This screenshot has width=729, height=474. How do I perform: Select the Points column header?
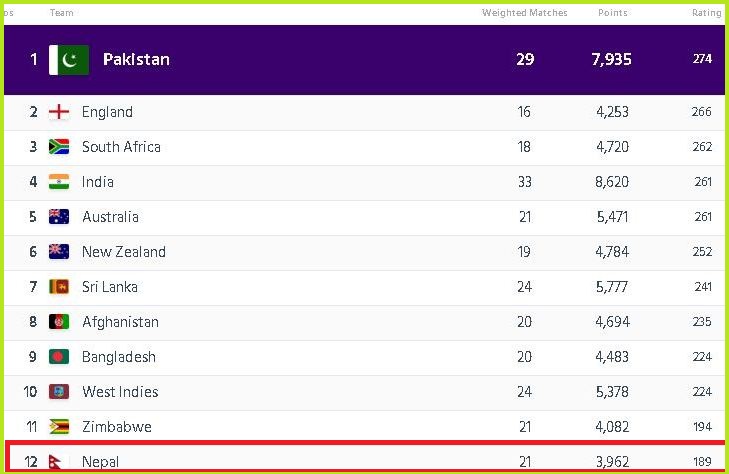pos(612,13)
